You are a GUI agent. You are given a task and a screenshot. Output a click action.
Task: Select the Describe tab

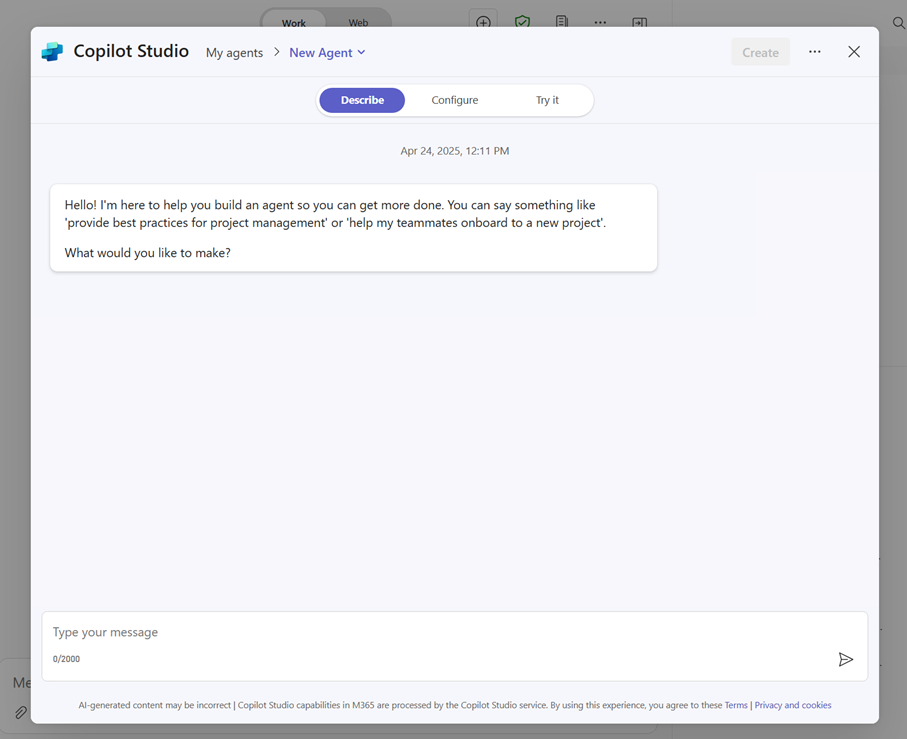coord(362,100)
